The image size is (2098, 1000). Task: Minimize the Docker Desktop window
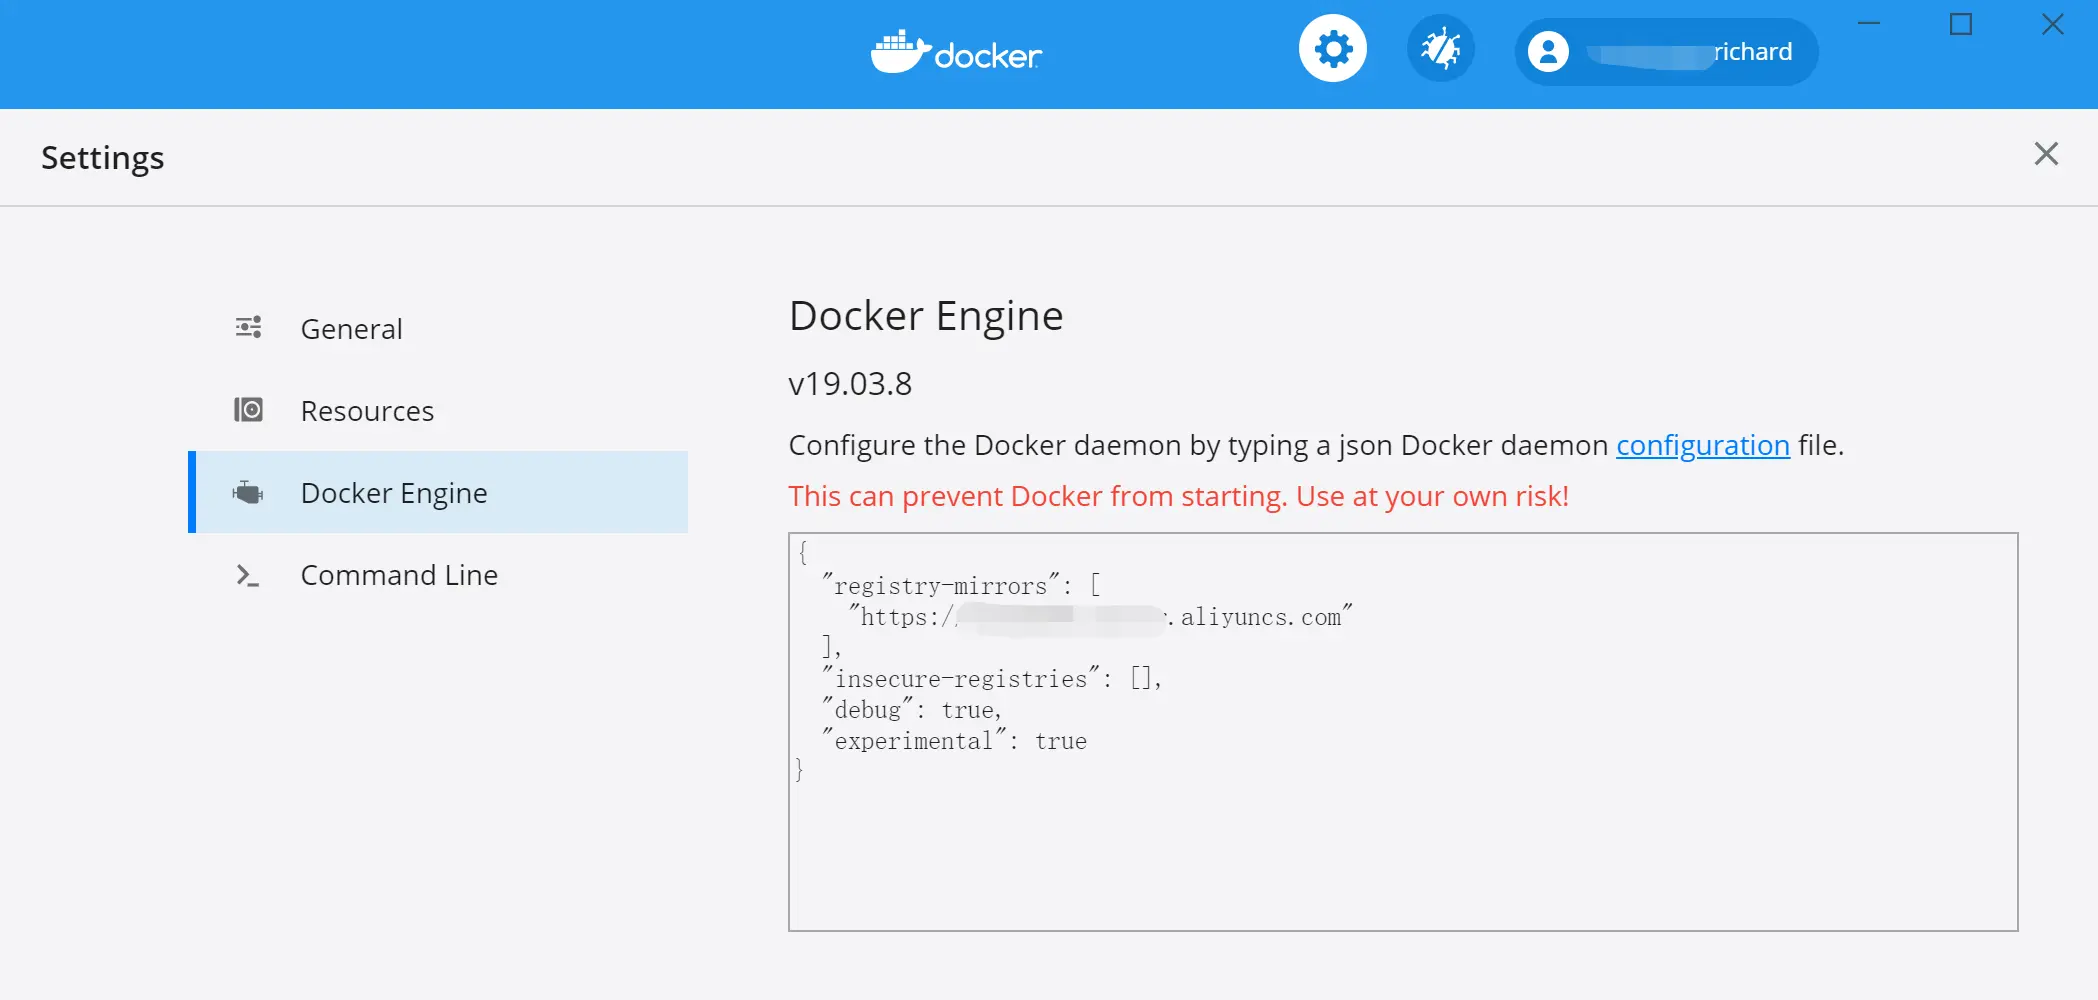[x=1869, y=24]
